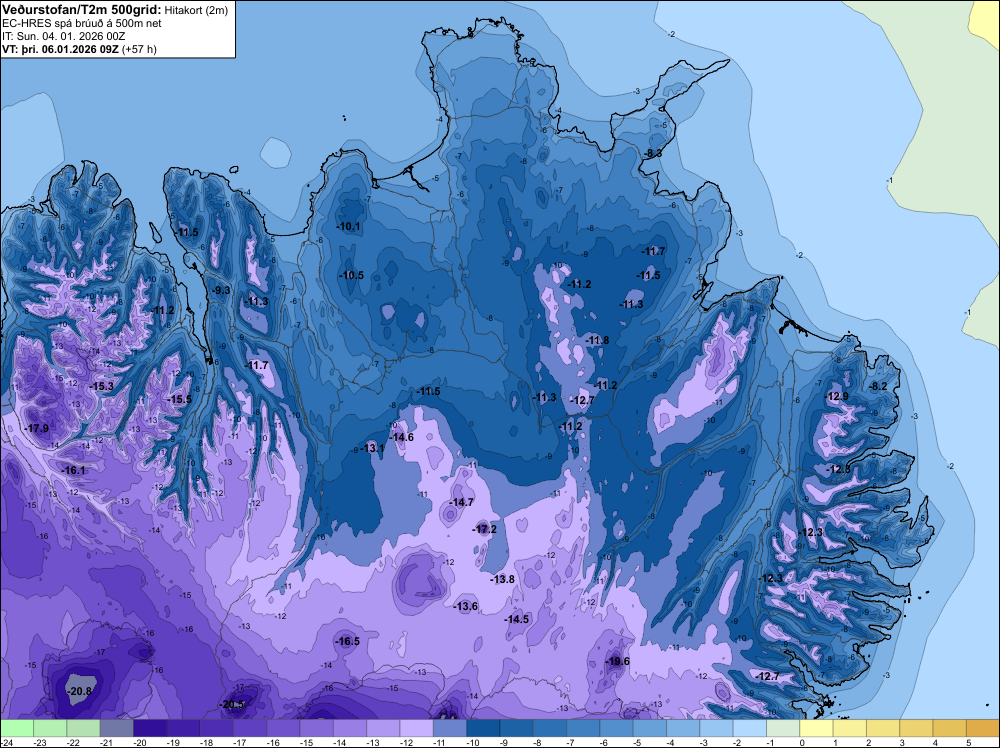1000x748 pixels.
Task: Click the orange legend swatch labeled 5
Action: point(982,728)
